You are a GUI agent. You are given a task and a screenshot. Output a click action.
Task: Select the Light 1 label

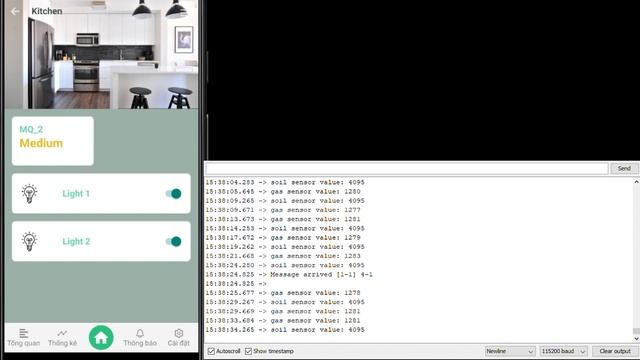(76, 193)
